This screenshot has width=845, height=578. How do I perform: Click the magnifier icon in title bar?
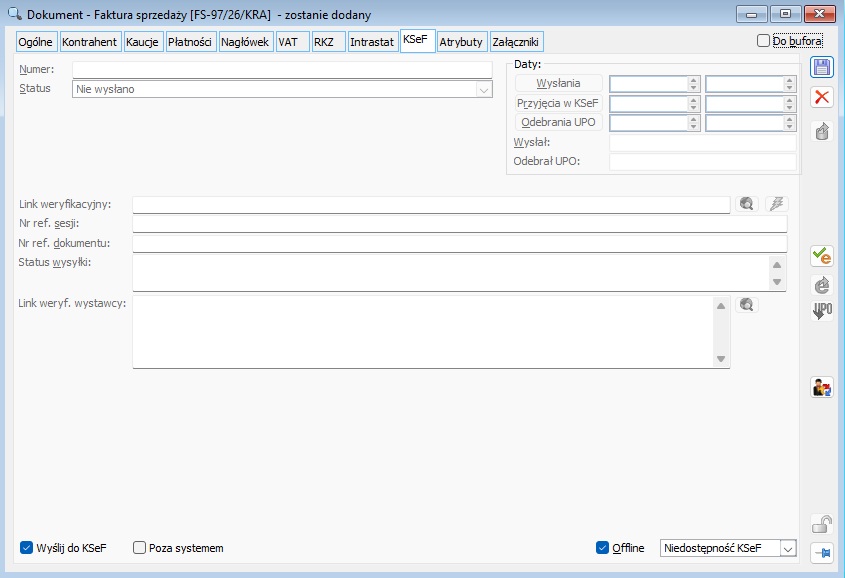[15, 14]
